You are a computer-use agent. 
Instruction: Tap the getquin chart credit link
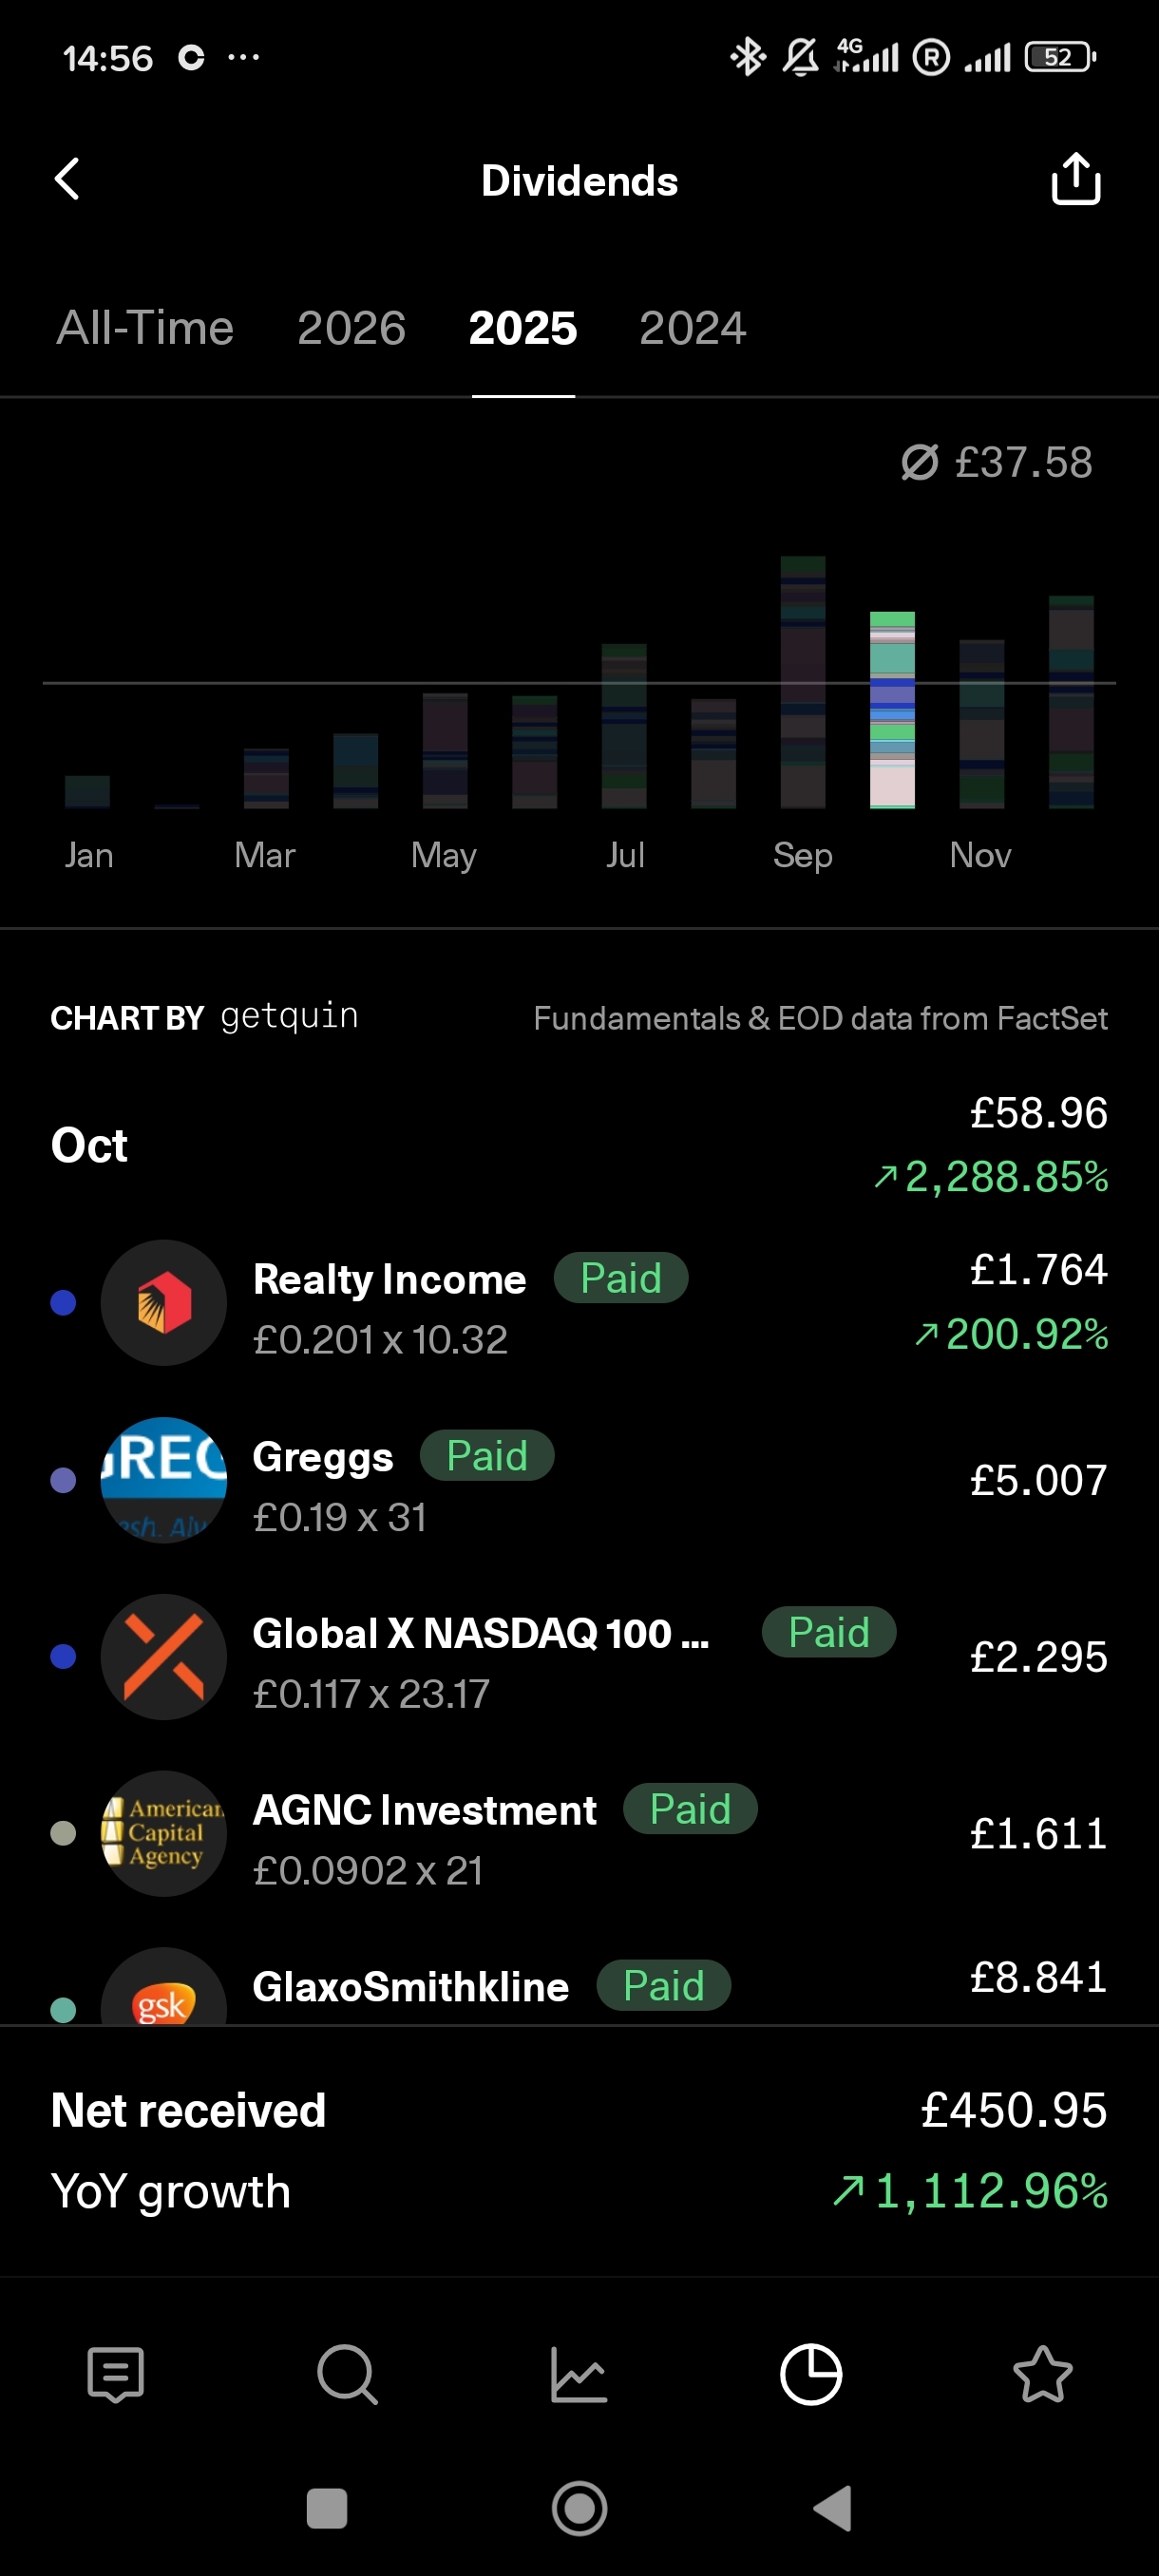click(x=289, y=1016)
